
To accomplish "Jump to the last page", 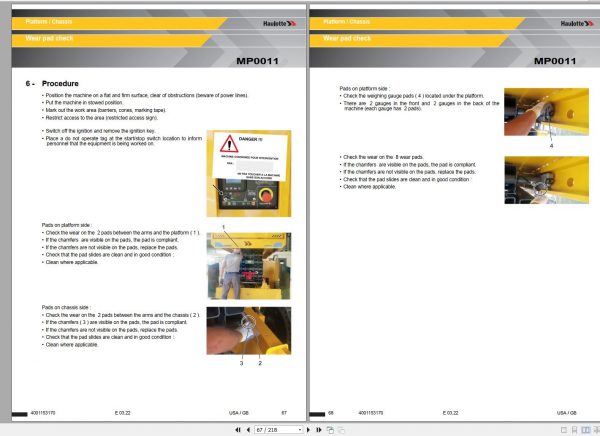I will point(318,430).
